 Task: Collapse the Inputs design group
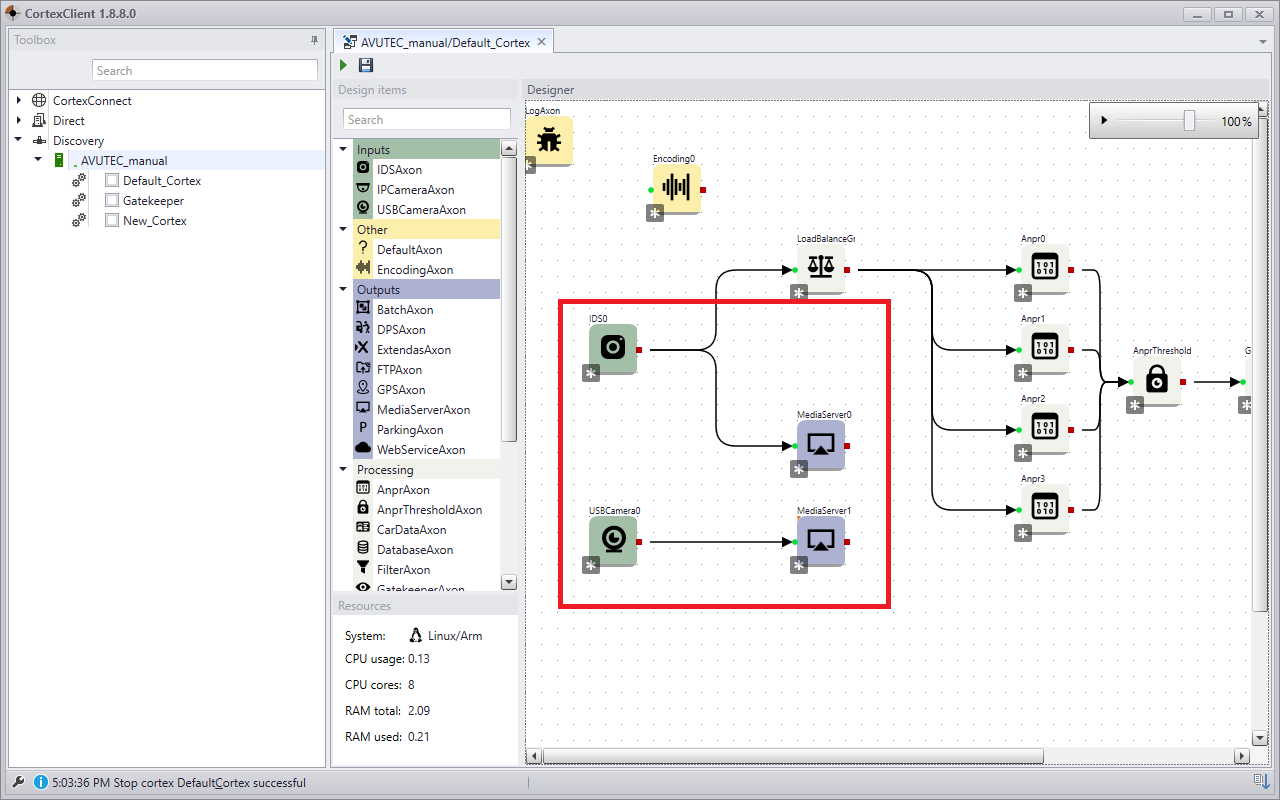(x=343, y=150)
